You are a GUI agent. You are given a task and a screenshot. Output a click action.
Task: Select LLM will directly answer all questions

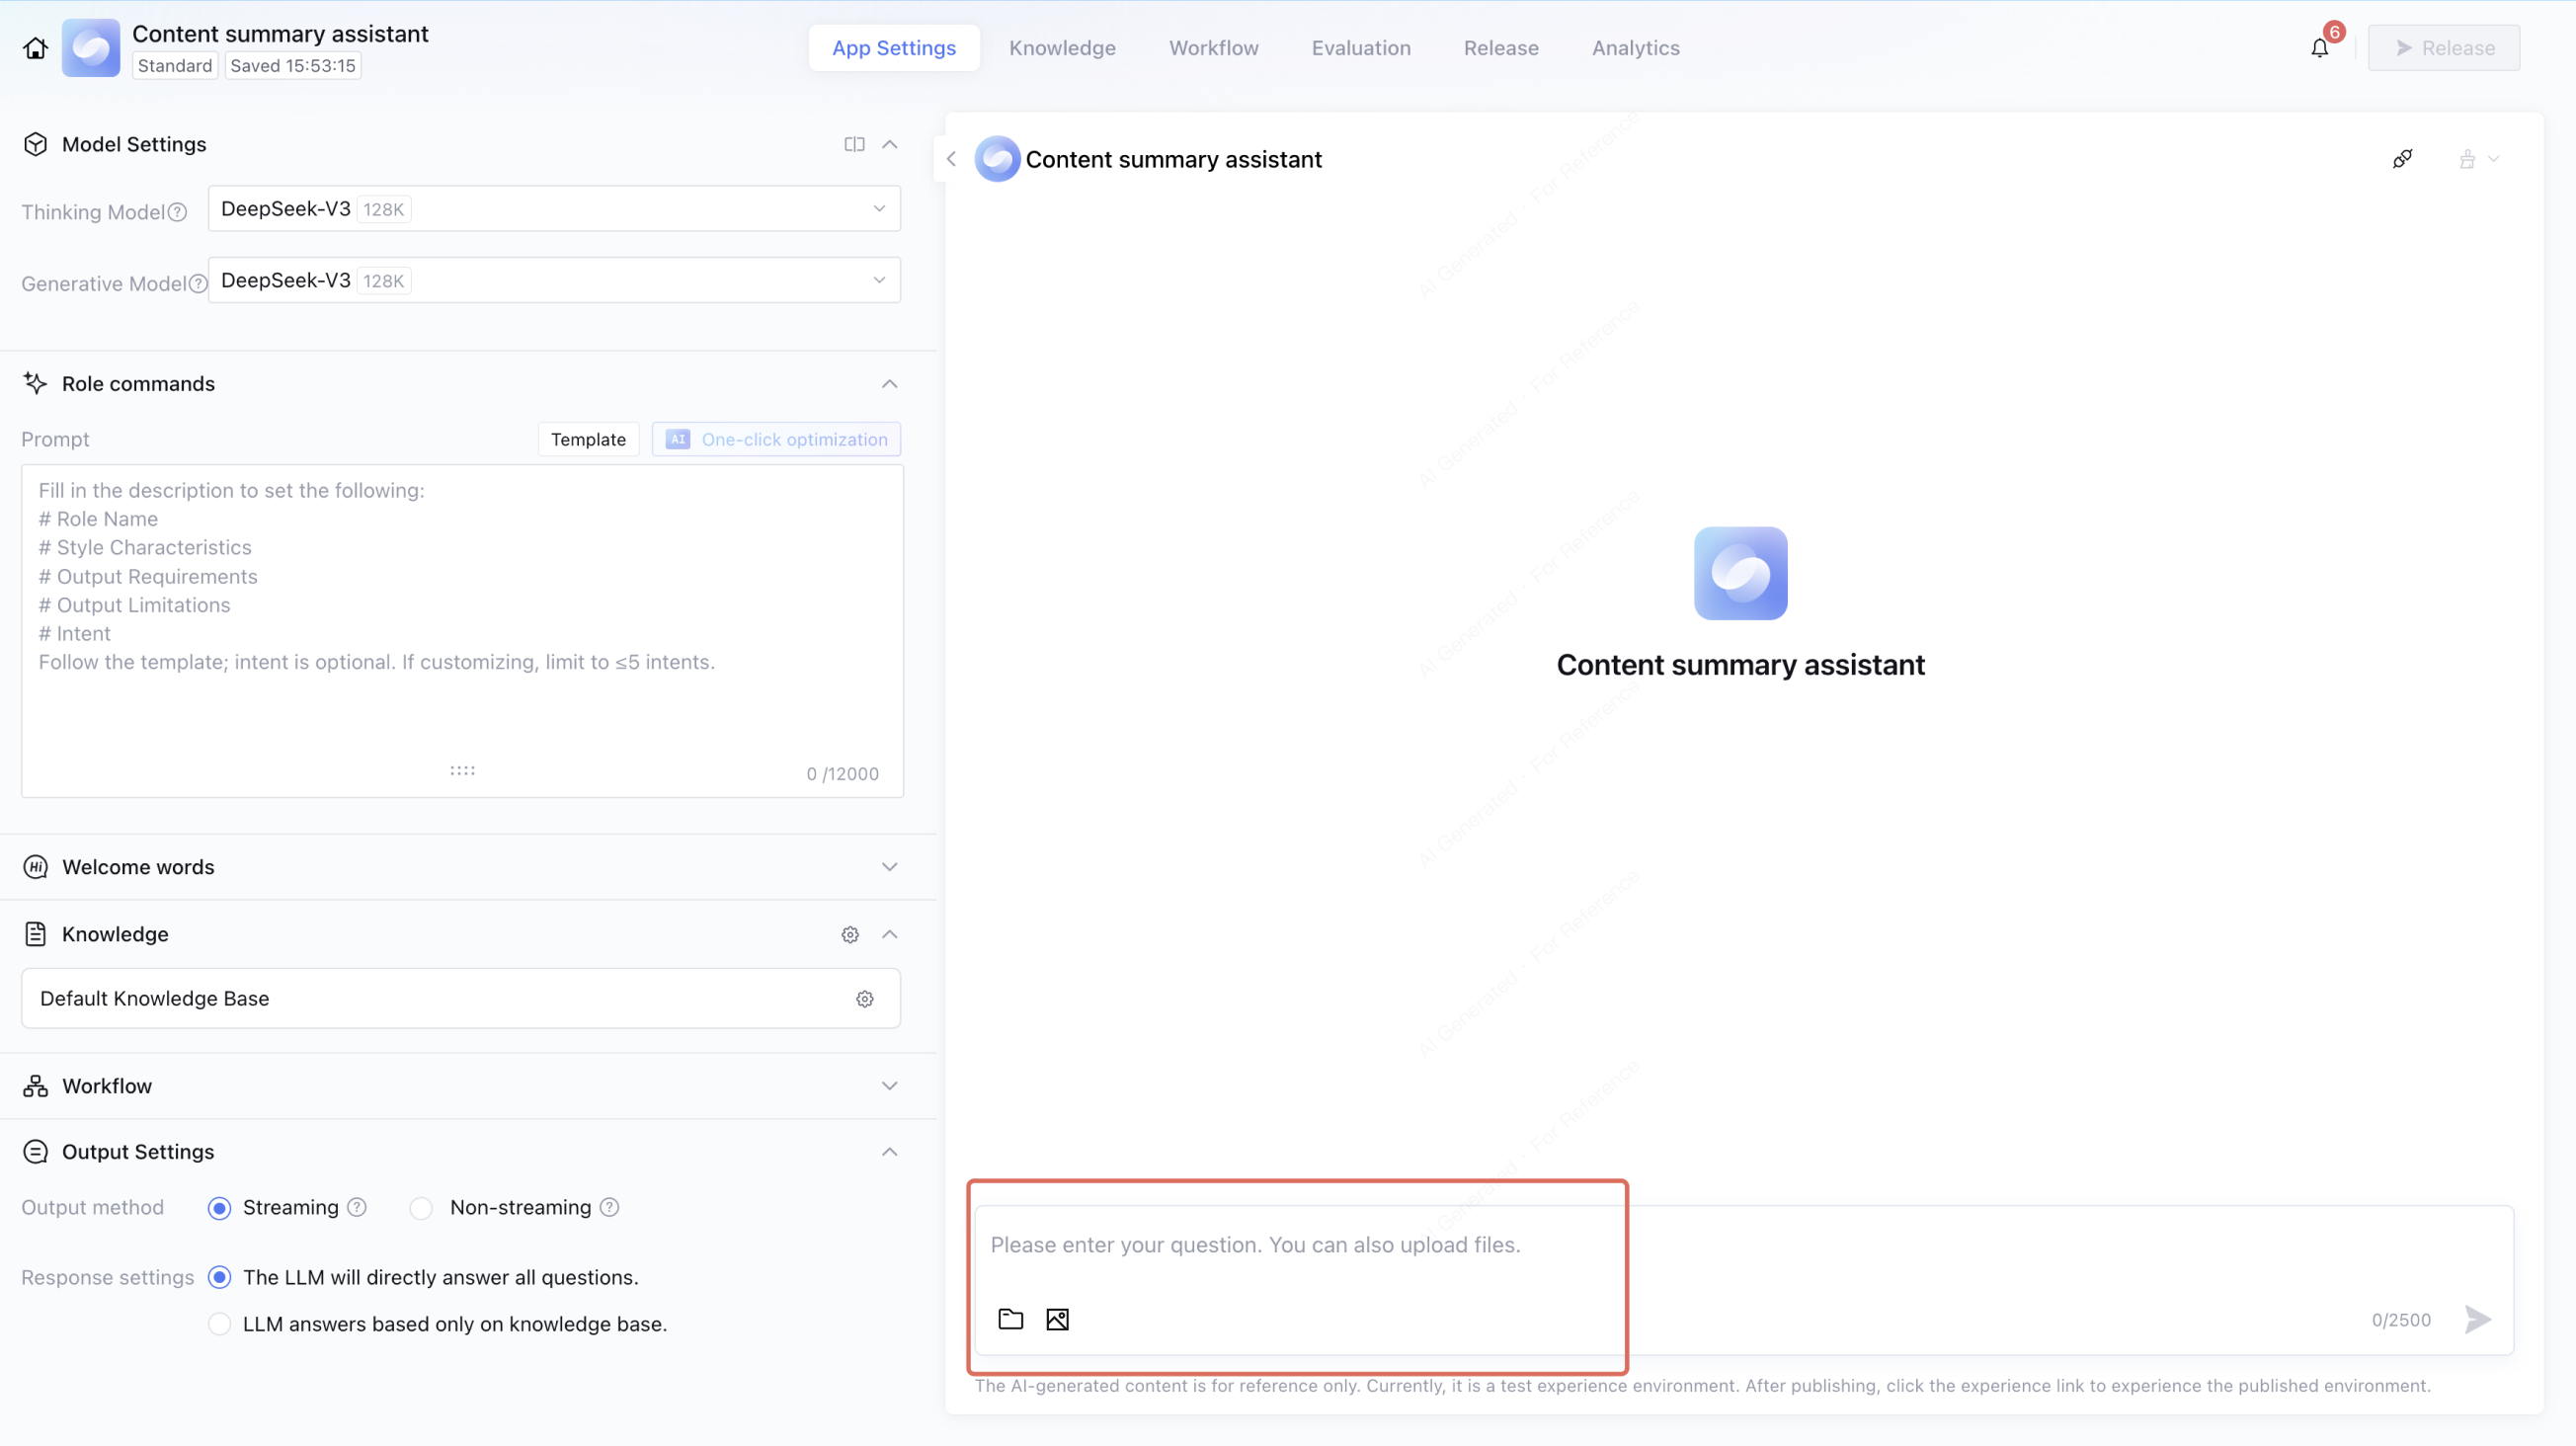pos(219,1277)
